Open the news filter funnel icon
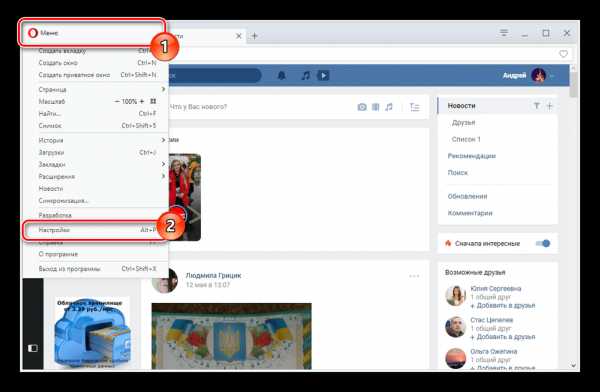 tap(536, 106)
